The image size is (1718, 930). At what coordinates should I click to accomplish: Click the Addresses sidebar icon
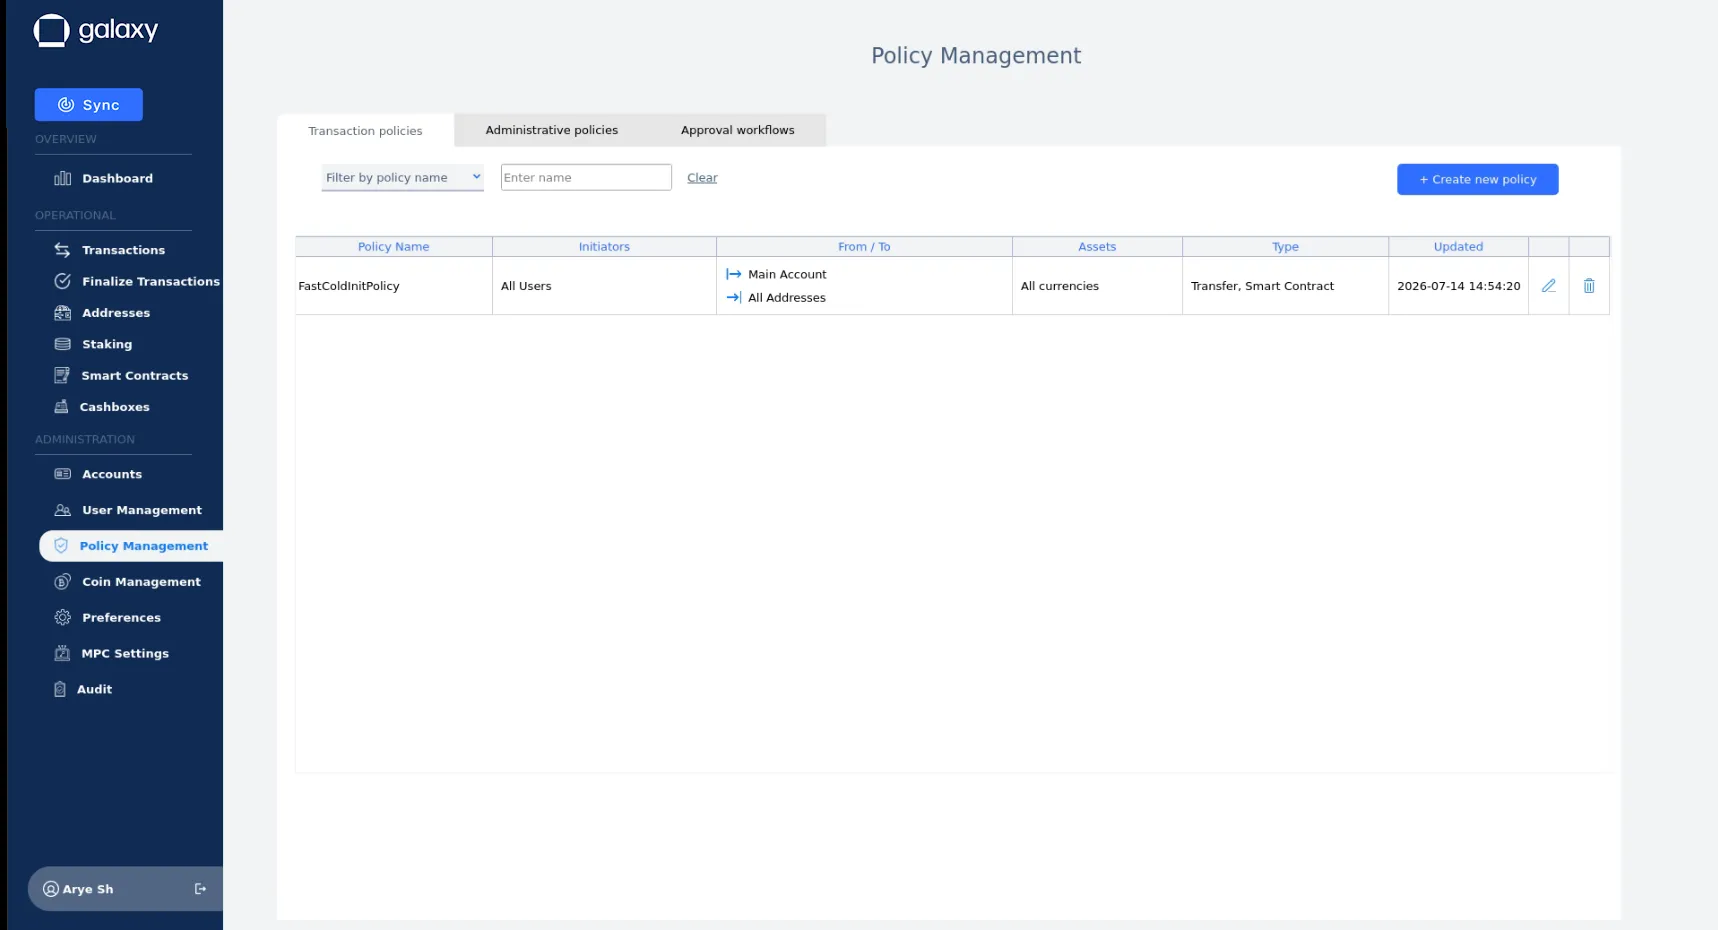(x=62, y=313)
